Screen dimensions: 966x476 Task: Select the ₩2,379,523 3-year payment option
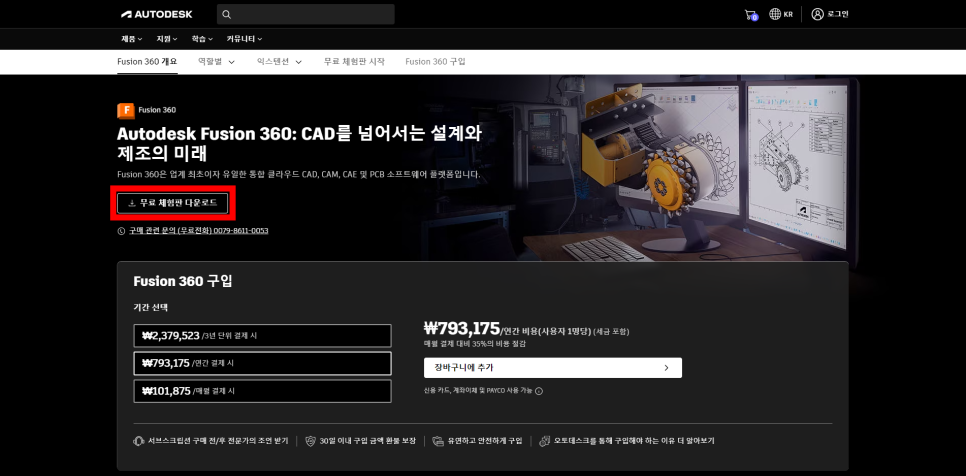tap(262, 336)
